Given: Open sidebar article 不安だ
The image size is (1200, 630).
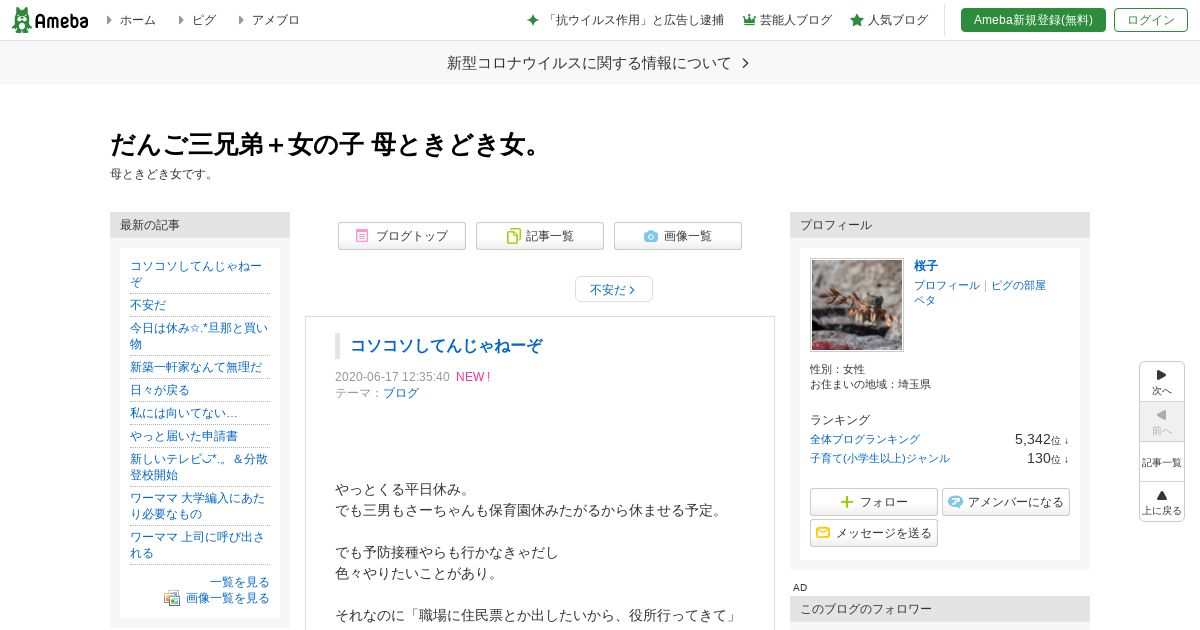Looking at the screenshot, I should [148, 305].
